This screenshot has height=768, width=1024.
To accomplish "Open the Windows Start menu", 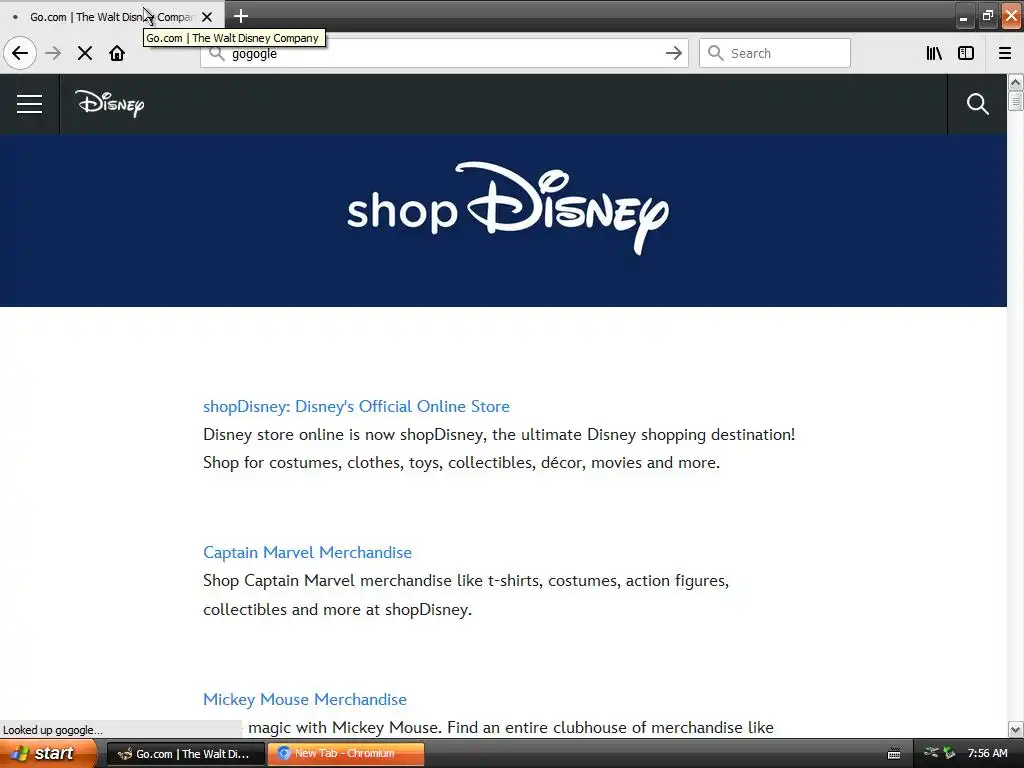I will 47,754.
